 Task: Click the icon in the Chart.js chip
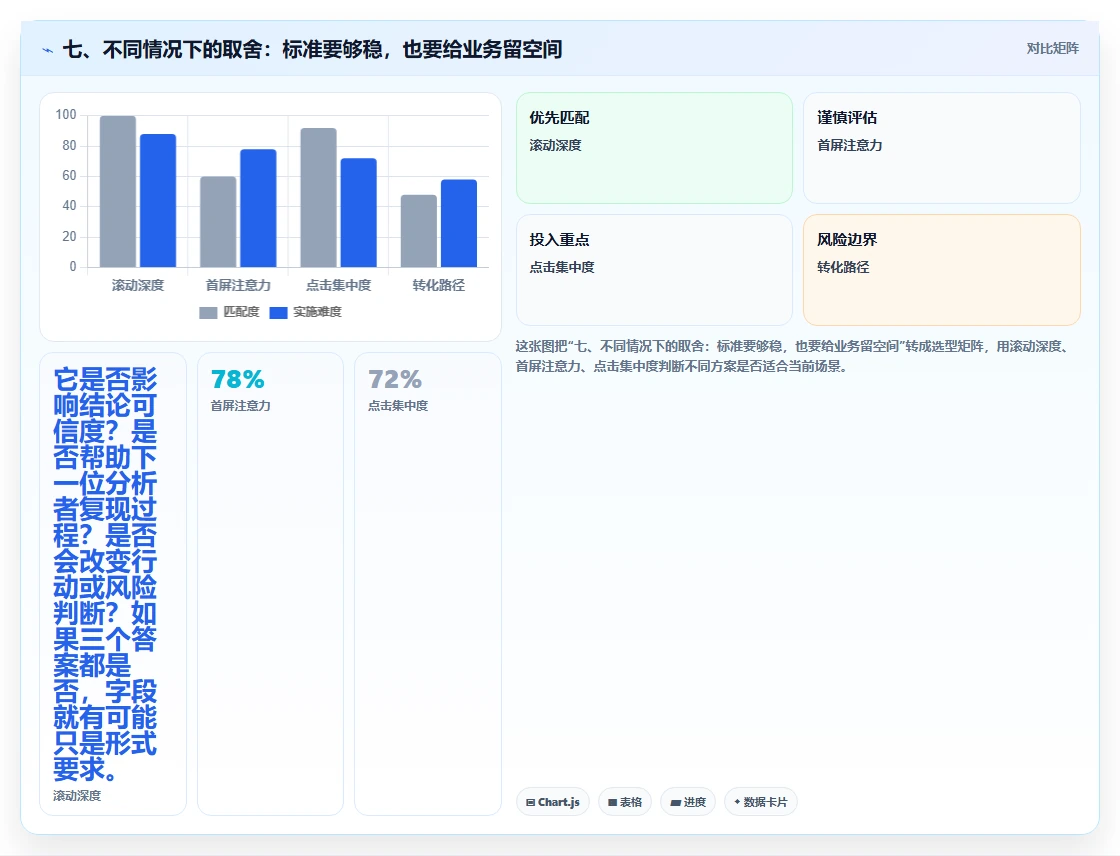click(x=531, y=802)
